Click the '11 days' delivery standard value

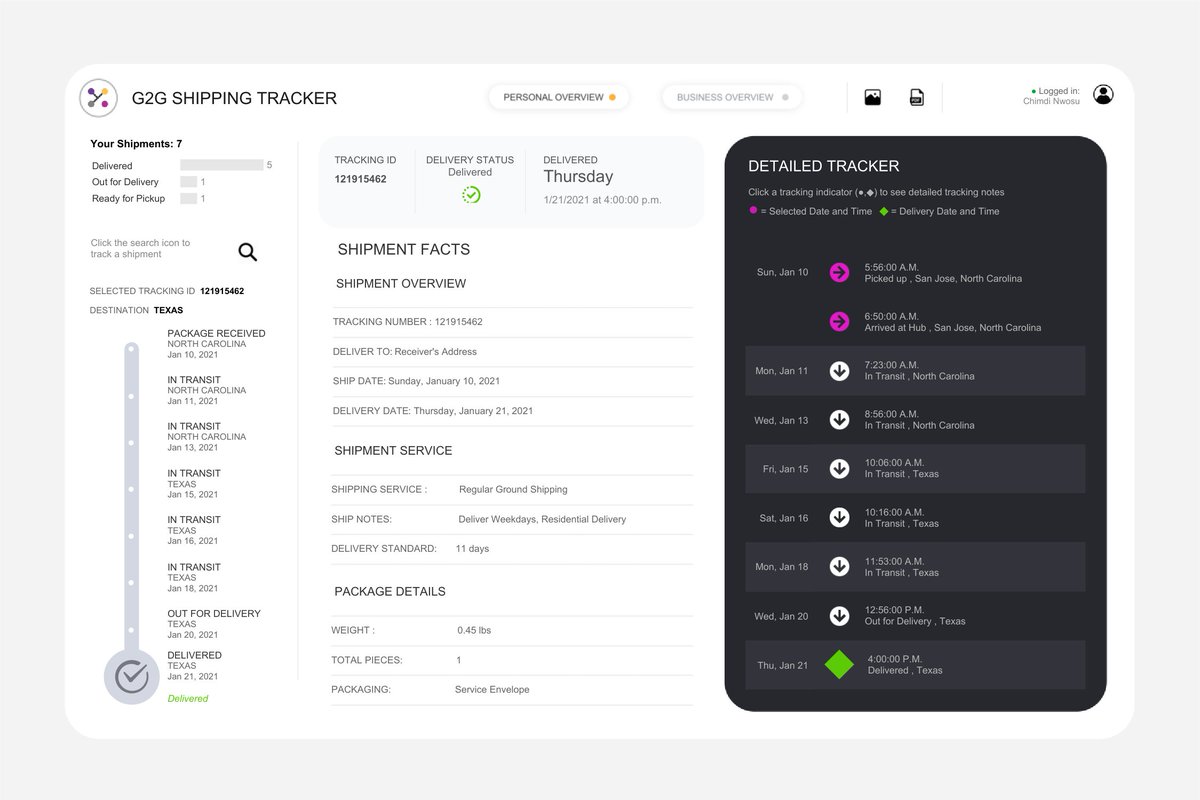click(x=472, y=548)
